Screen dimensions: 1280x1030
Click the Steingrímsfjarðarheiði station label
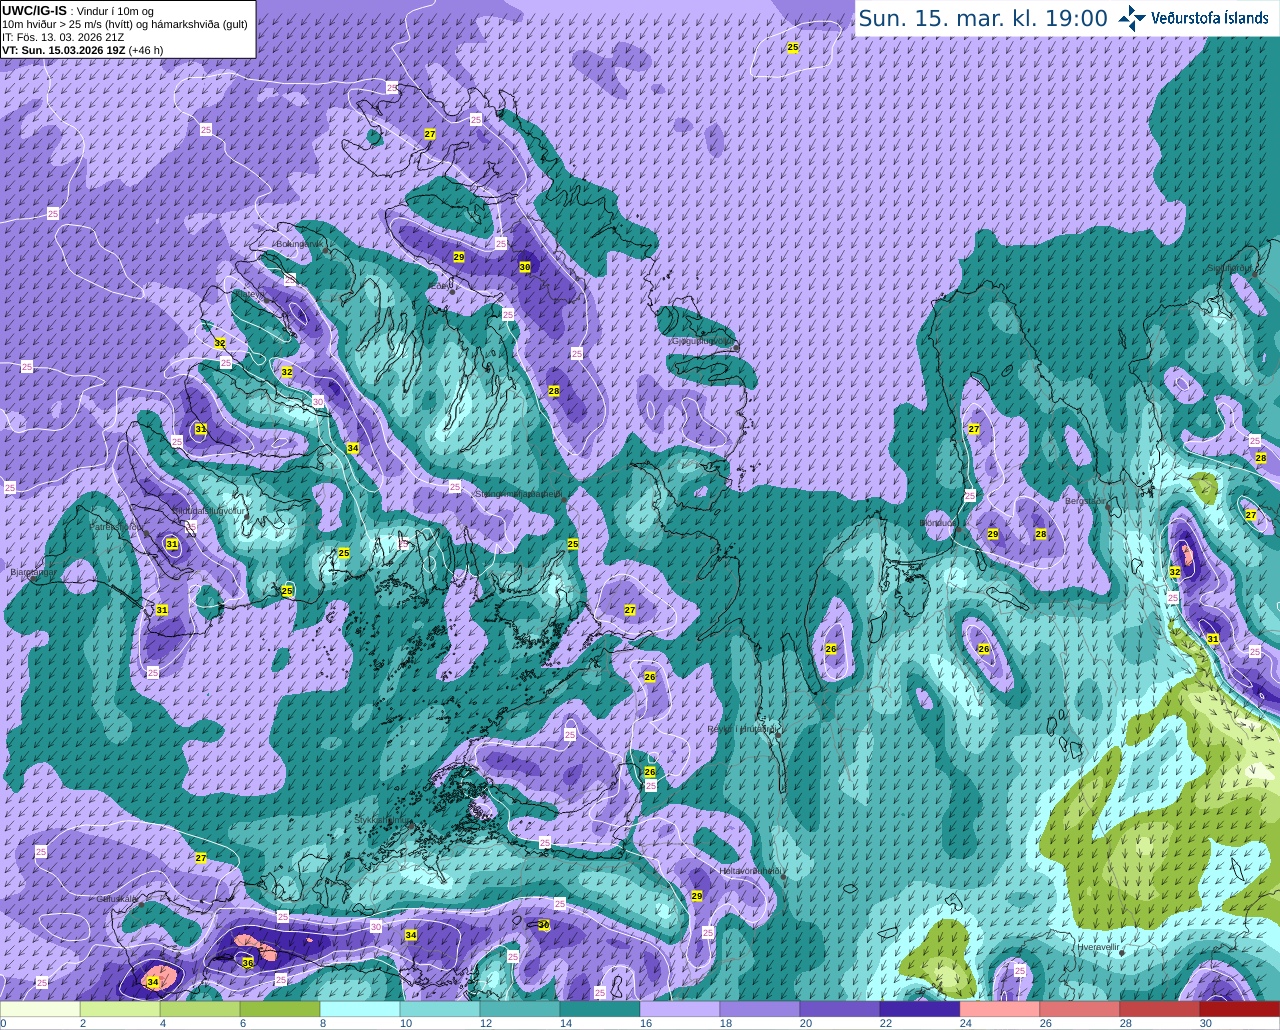point(518,493)
